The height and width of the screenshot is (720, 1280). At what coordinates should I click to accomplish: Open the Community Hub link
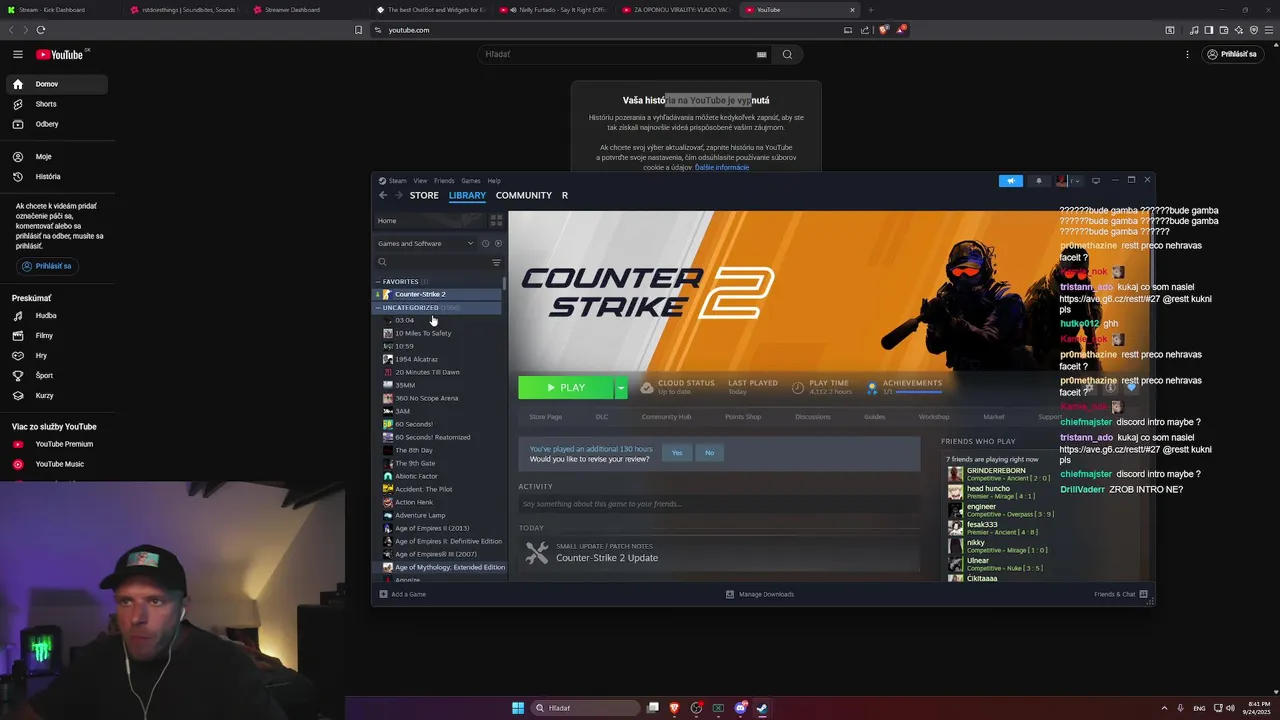coord(666,417)
